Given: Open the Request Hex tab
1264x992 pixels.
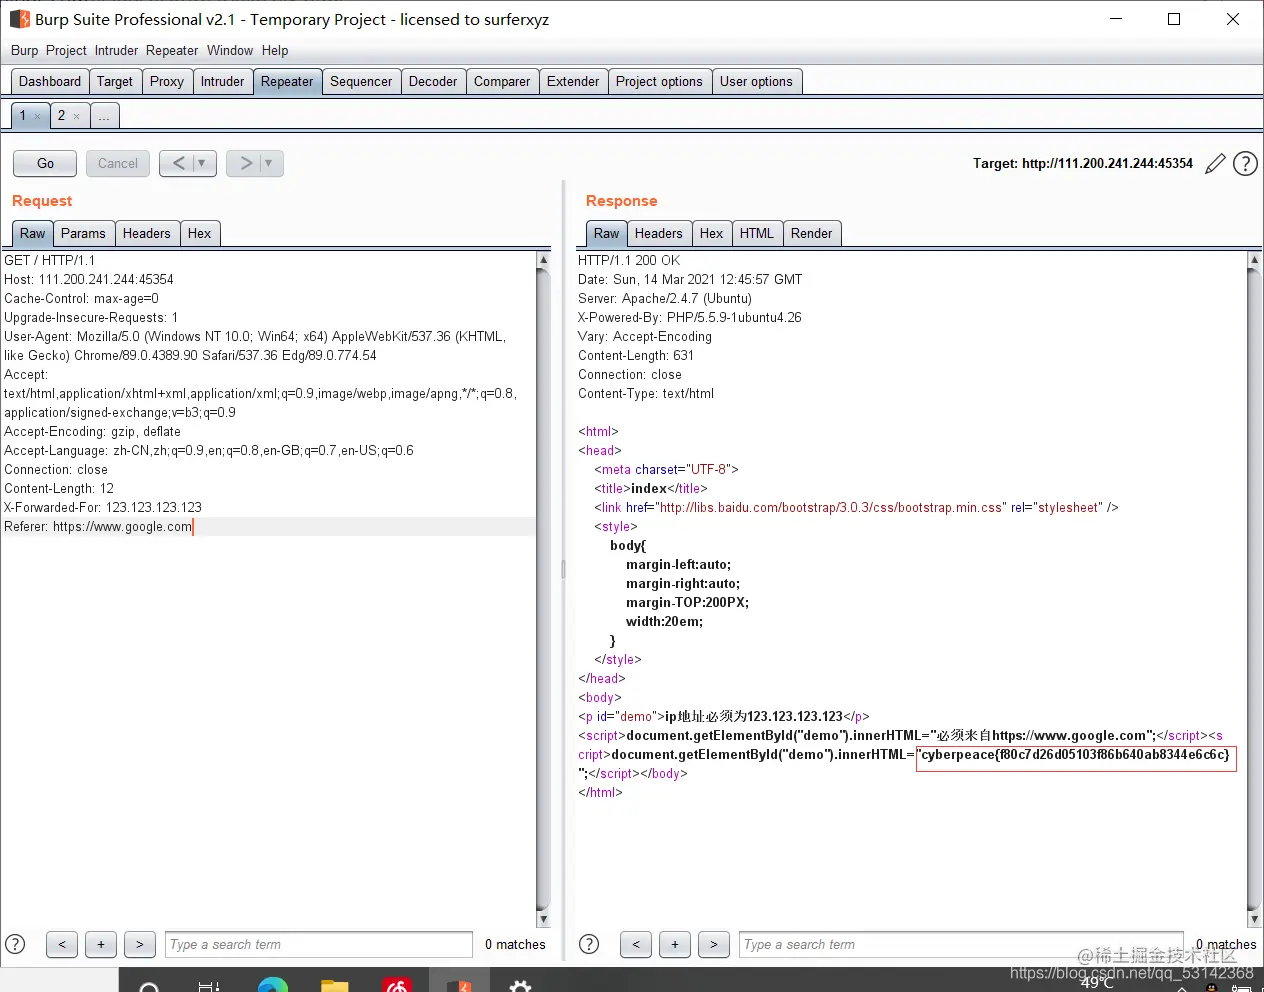Looking at the screenshot, I should click(x=200, y=234).
